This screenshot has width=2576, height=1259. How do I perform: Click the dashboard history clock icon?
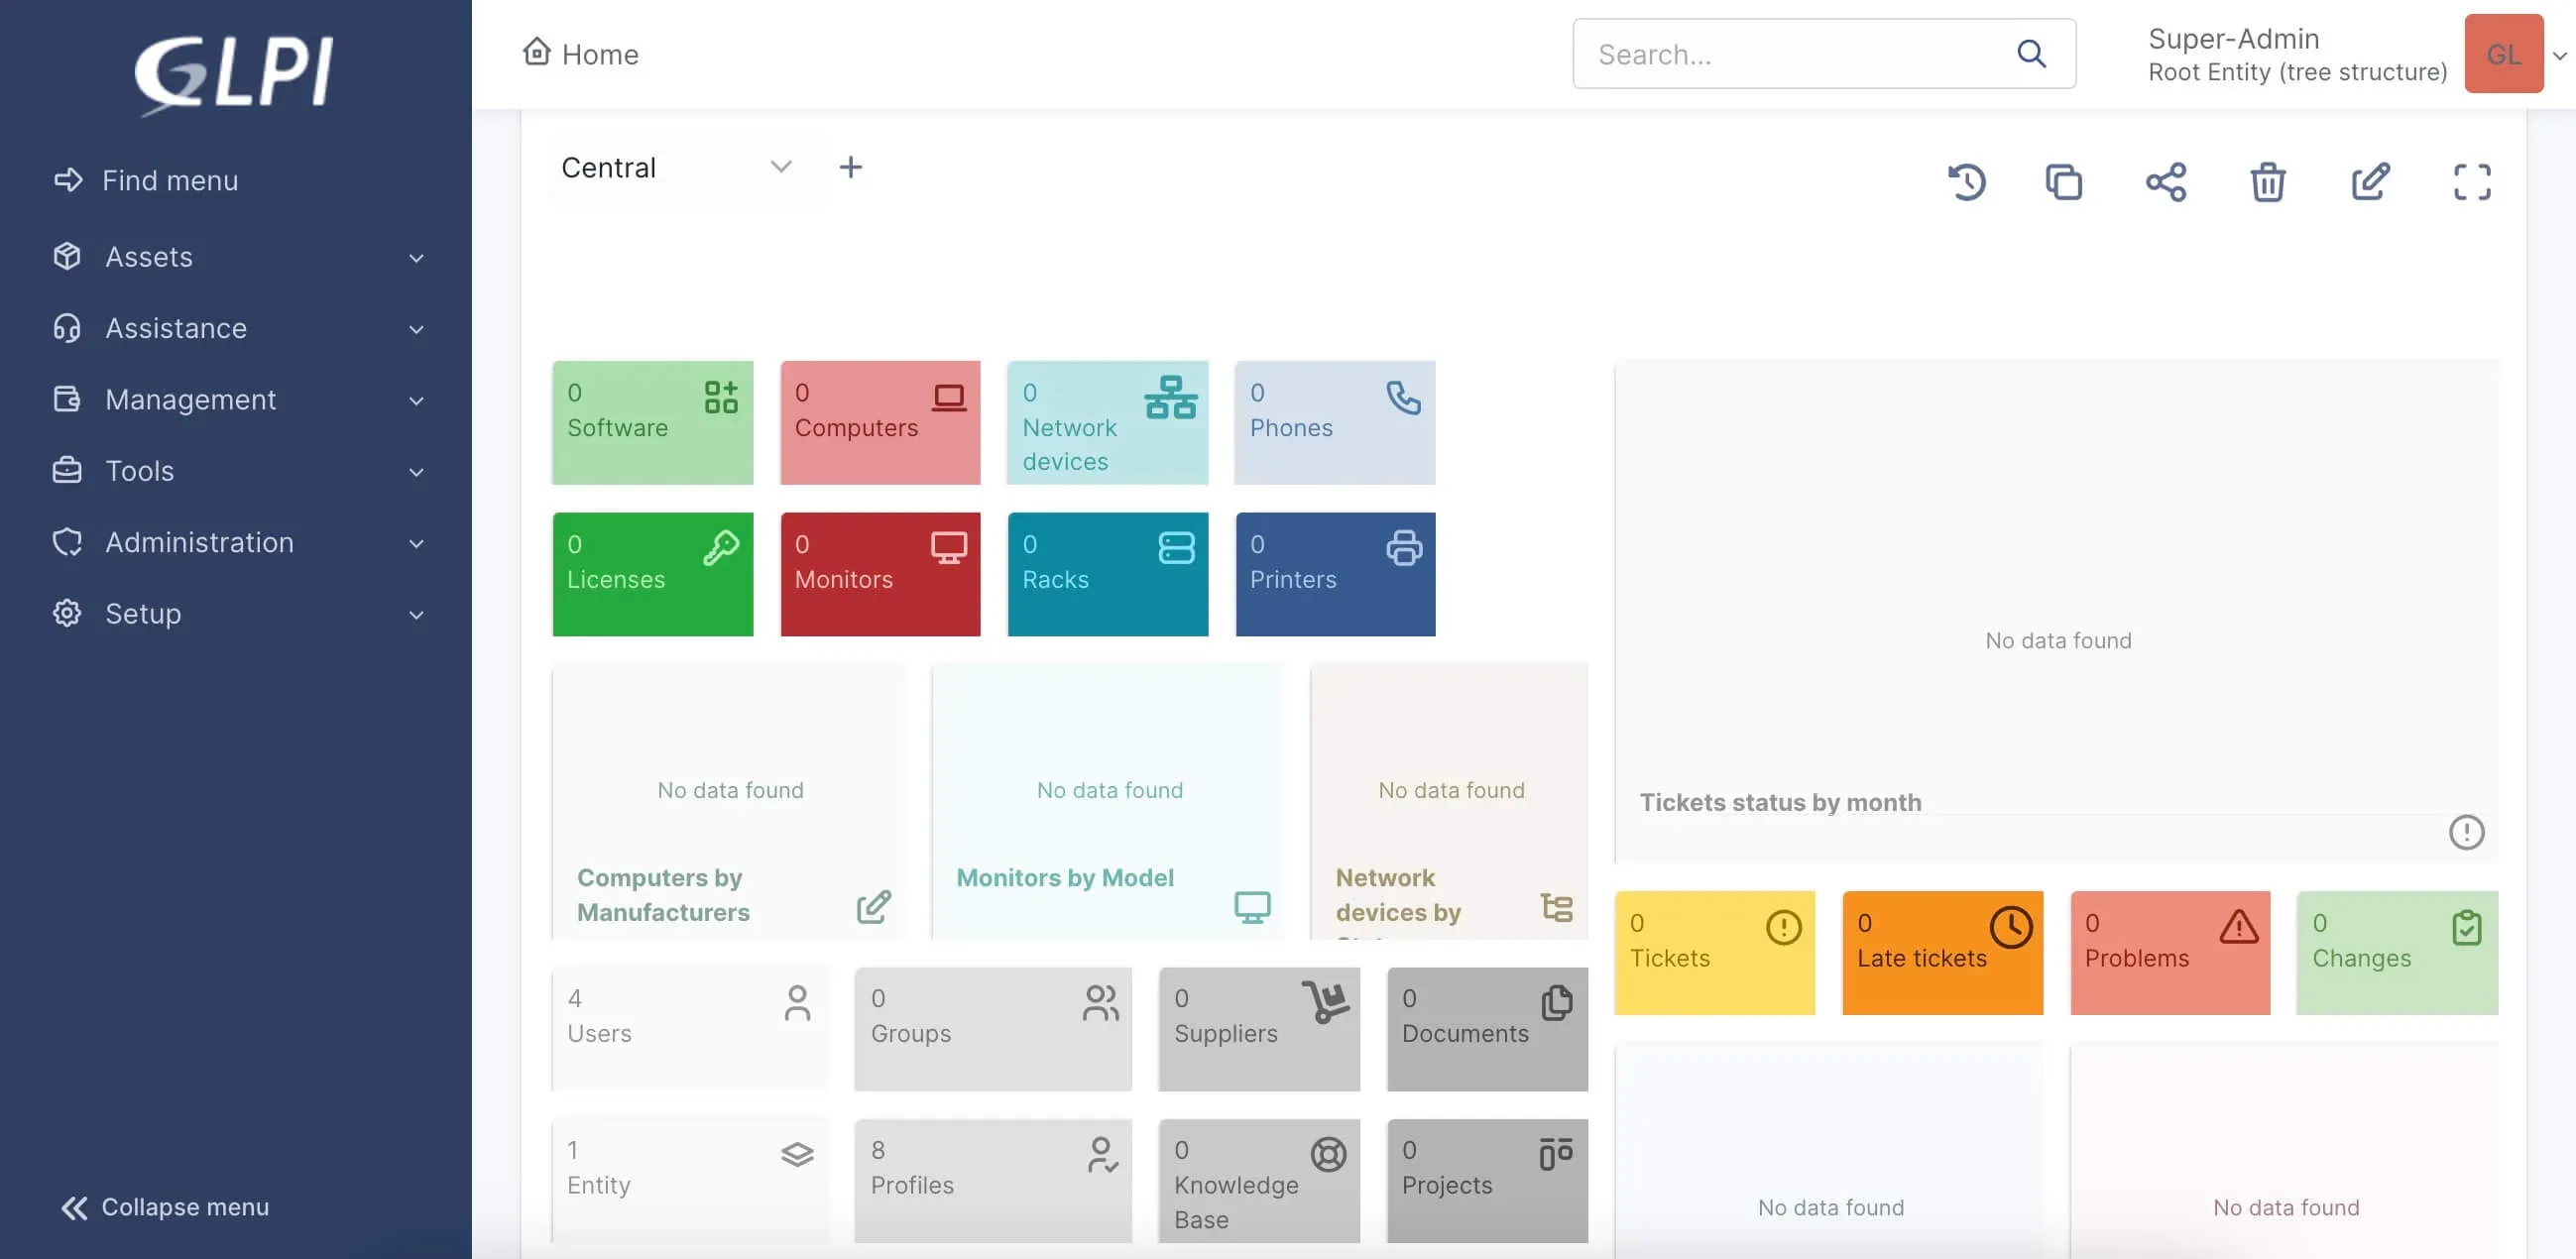pyautogui.click(x=1966, y=182)
